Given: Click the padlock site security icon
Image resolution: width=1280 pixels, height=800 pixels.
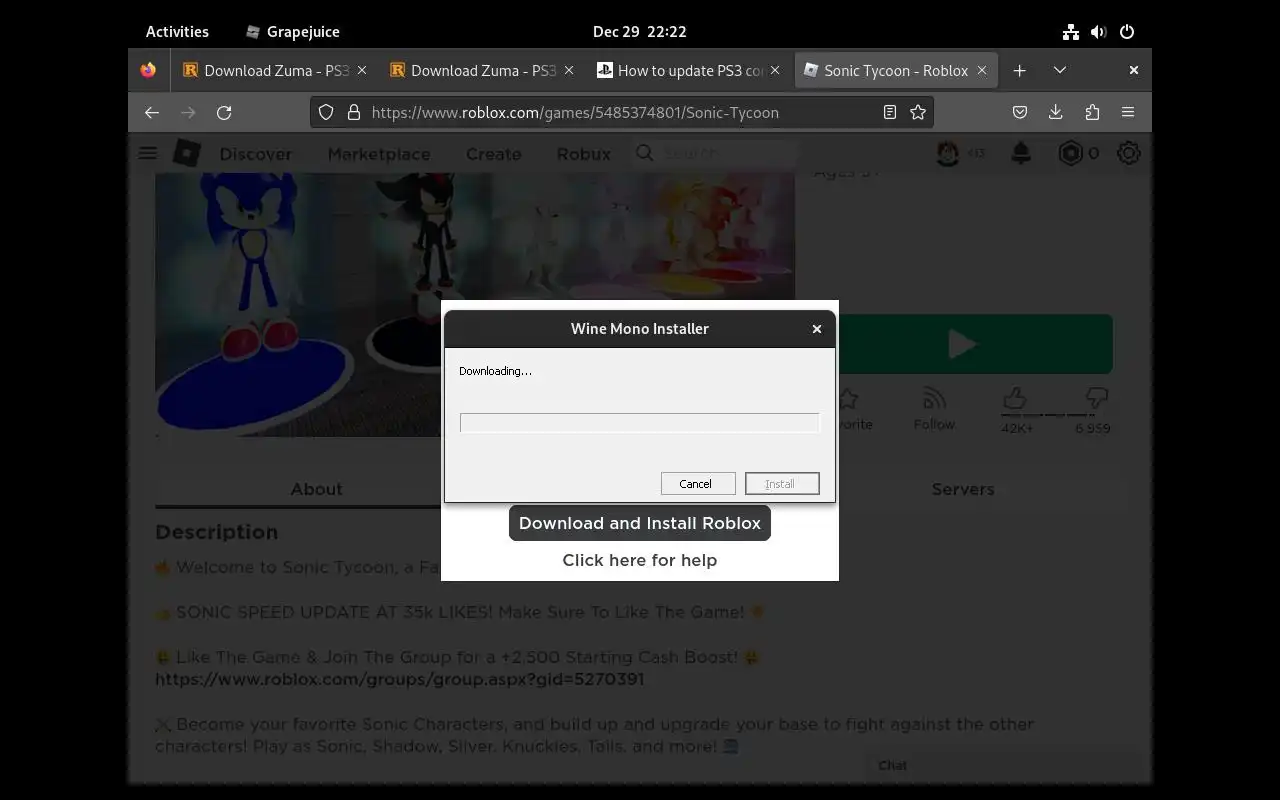Looking at the screenshot, I should coord(353,113).
